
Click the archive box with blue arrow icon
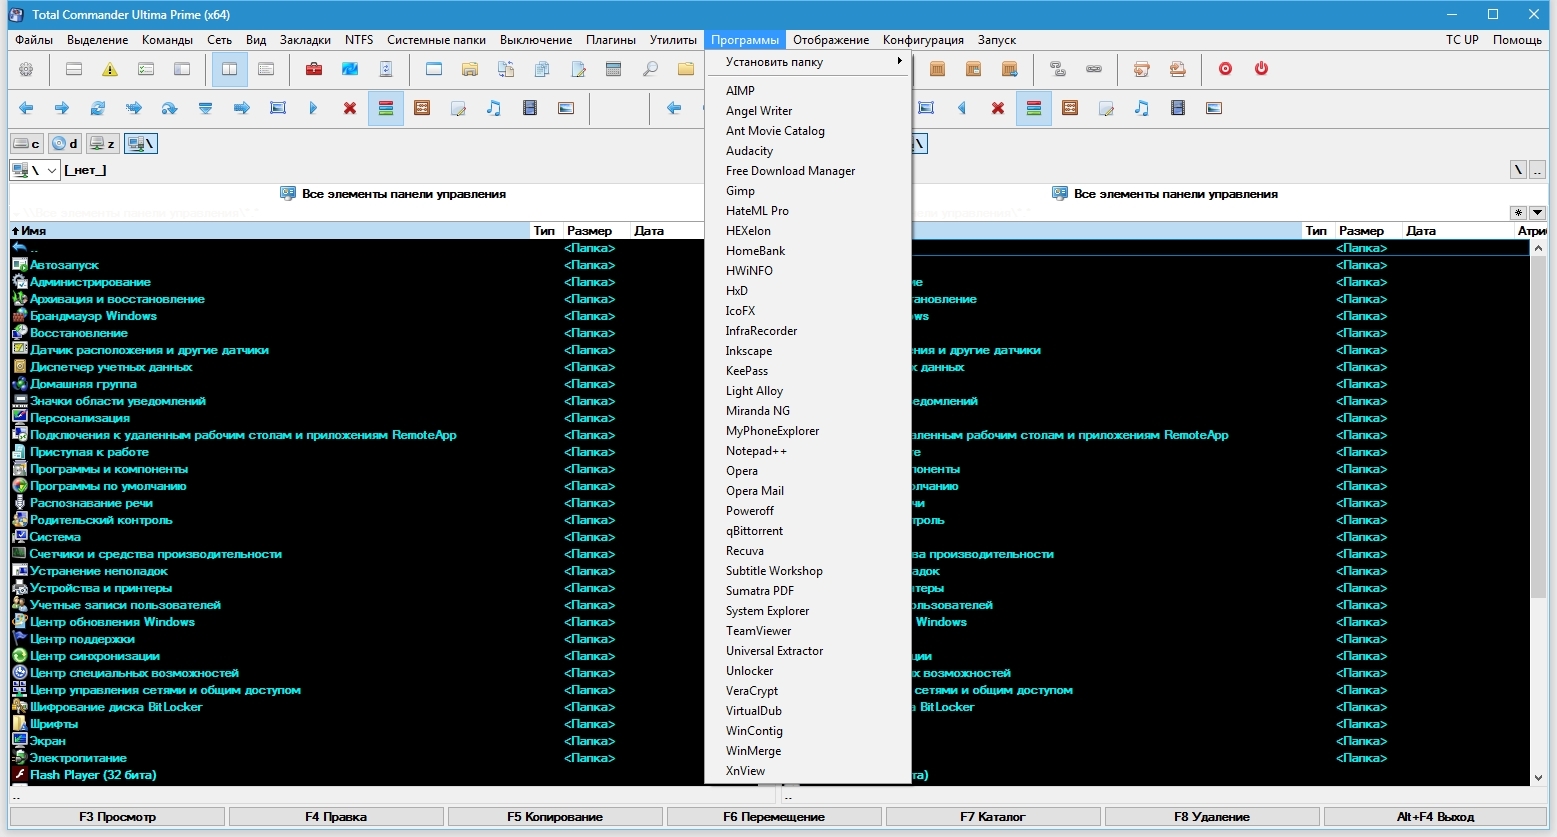click(x=1010, y=69)
